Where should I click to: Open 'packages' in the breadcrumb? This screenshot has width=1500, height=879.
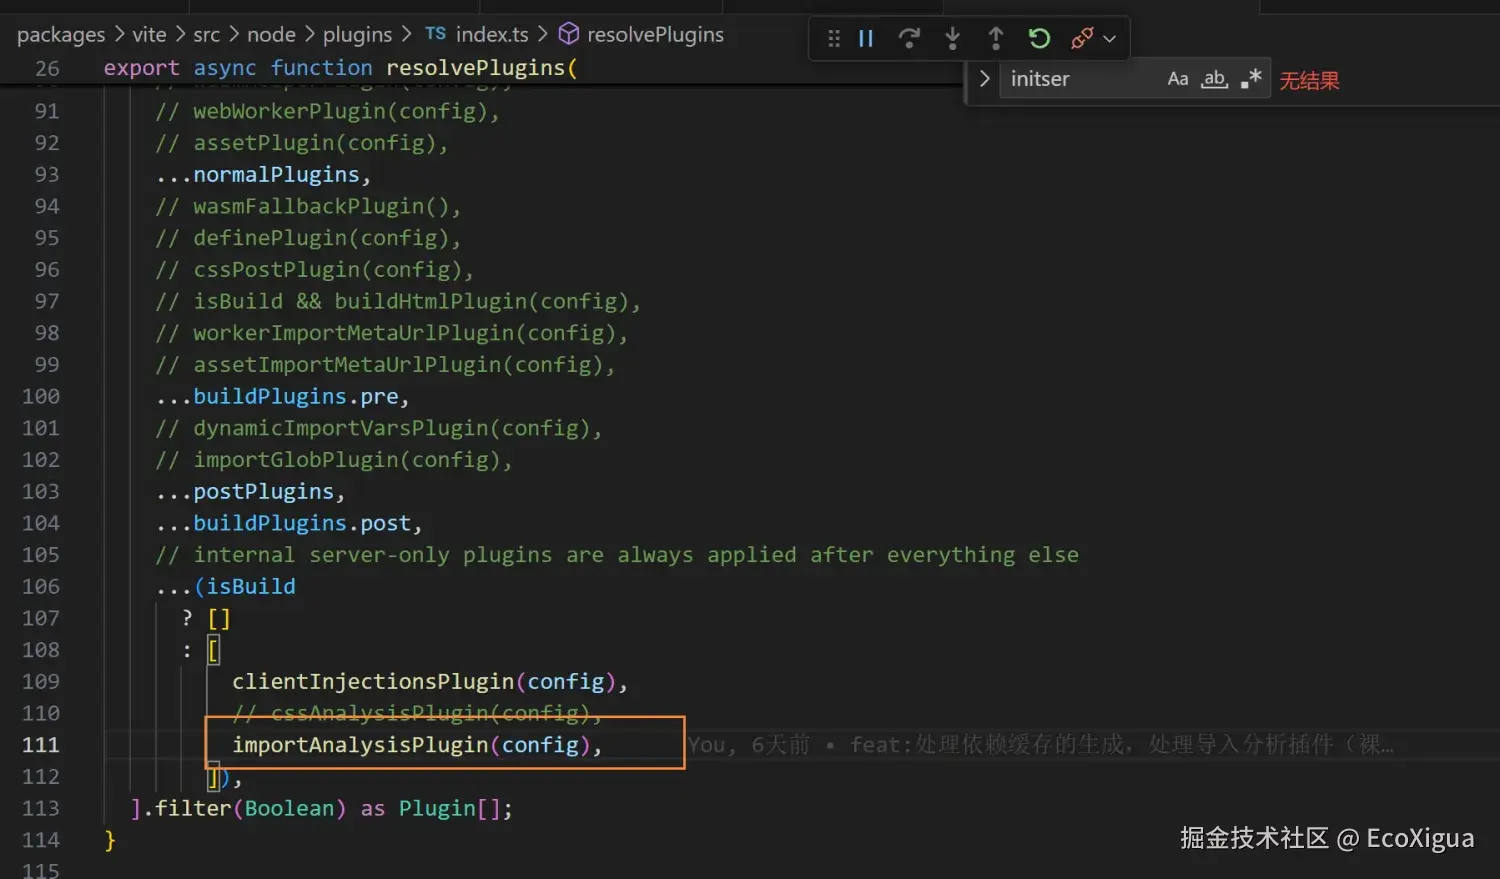[61, 35]
